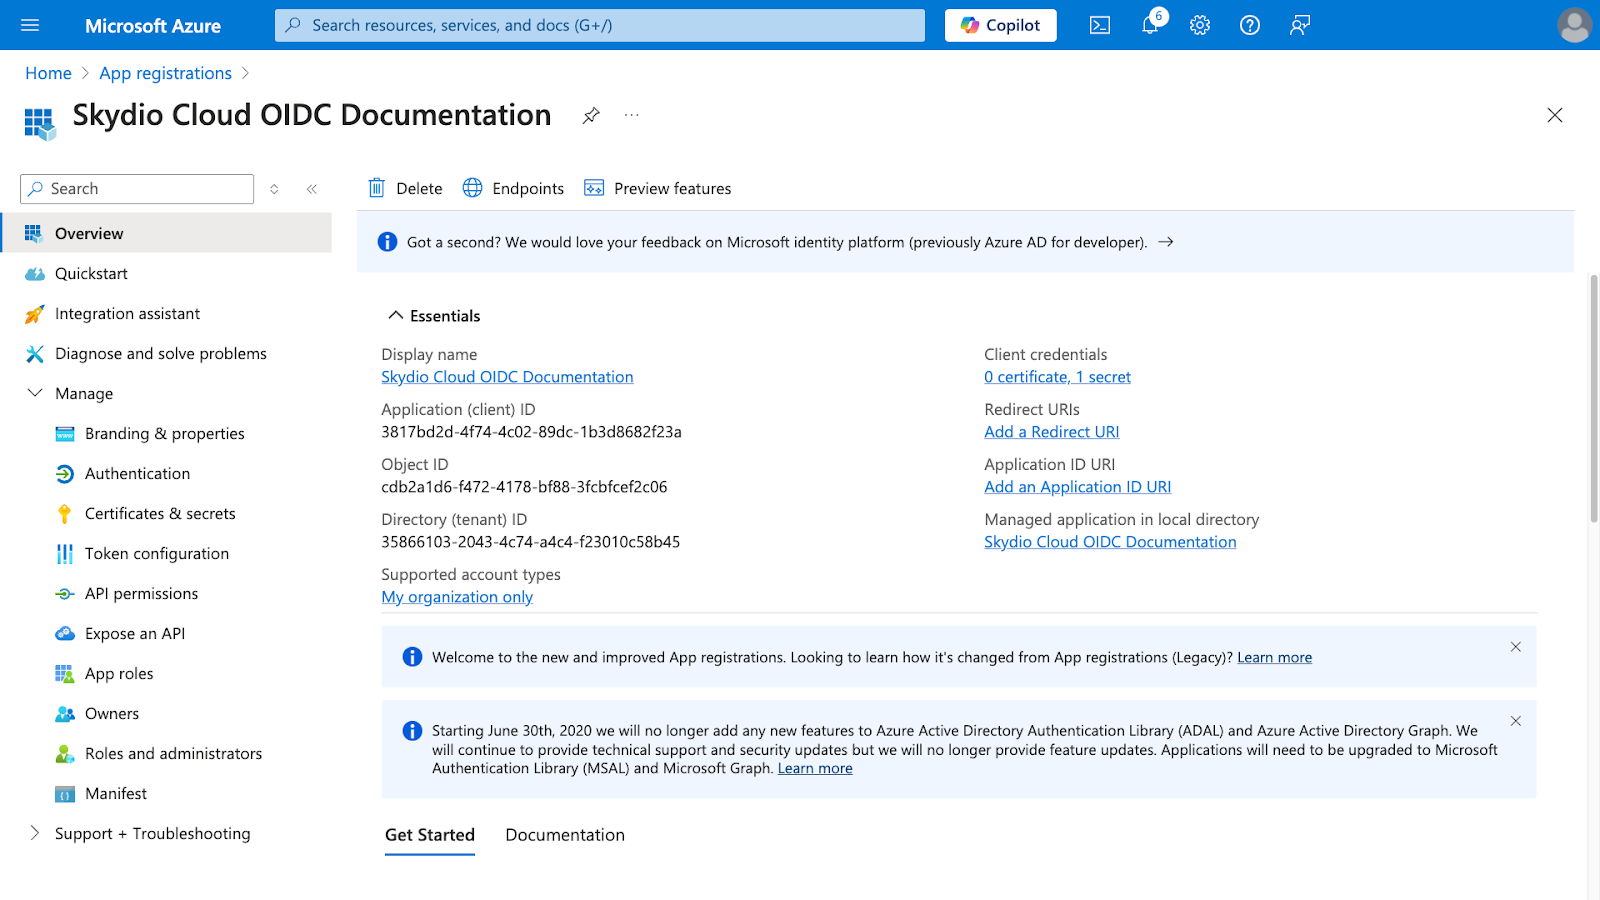Image resolution: width=1600 pixels, height=900 pixels.
Task: Open the feedback icon in top bar
Action: click(x=1300, y=25)
